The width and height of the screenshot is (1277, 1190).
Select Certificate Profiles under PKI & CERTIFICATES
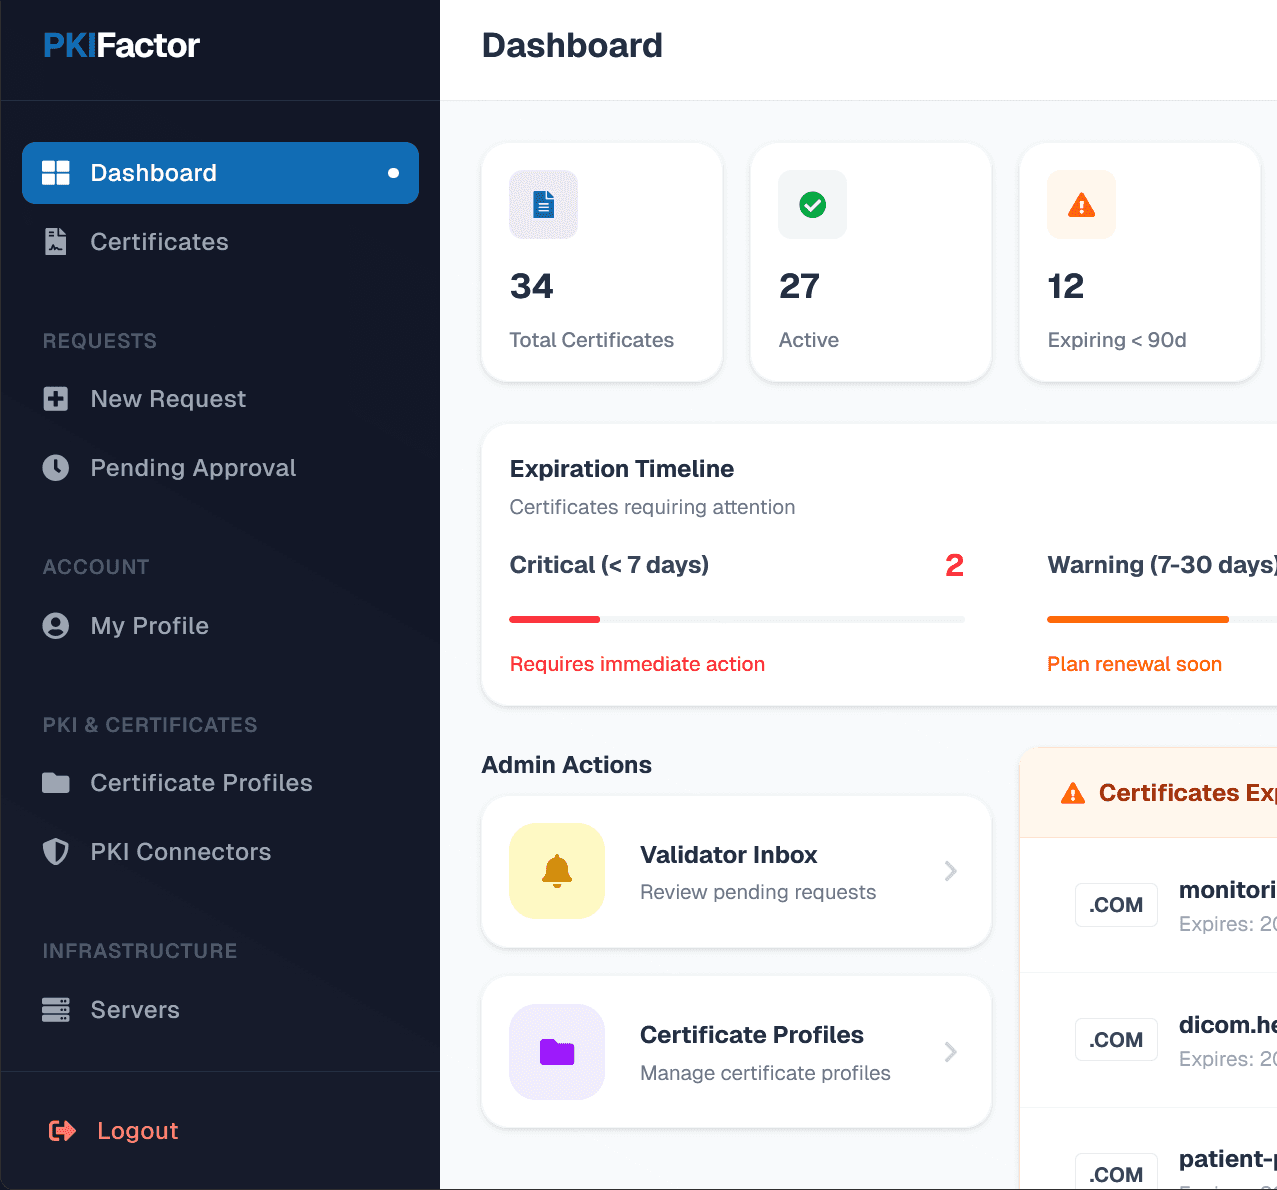click(201, 782)
